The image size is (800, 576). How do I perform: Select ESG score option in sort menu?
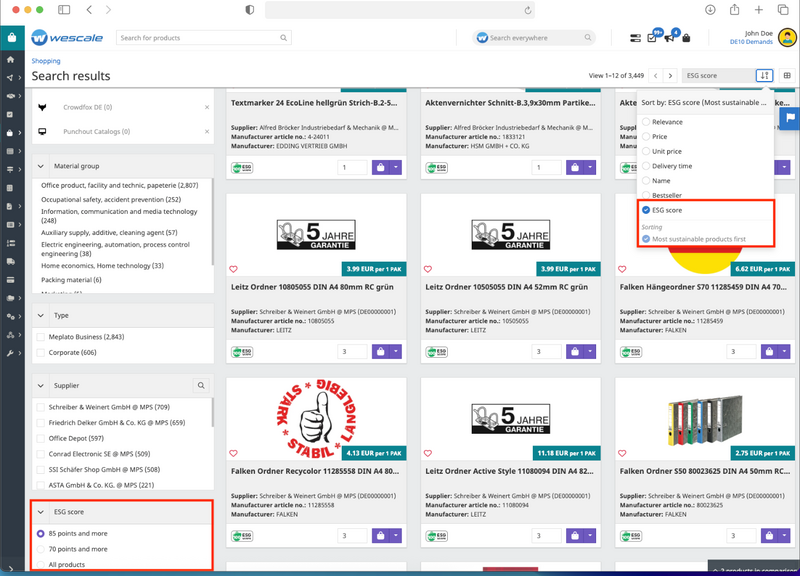coord(646,210)
